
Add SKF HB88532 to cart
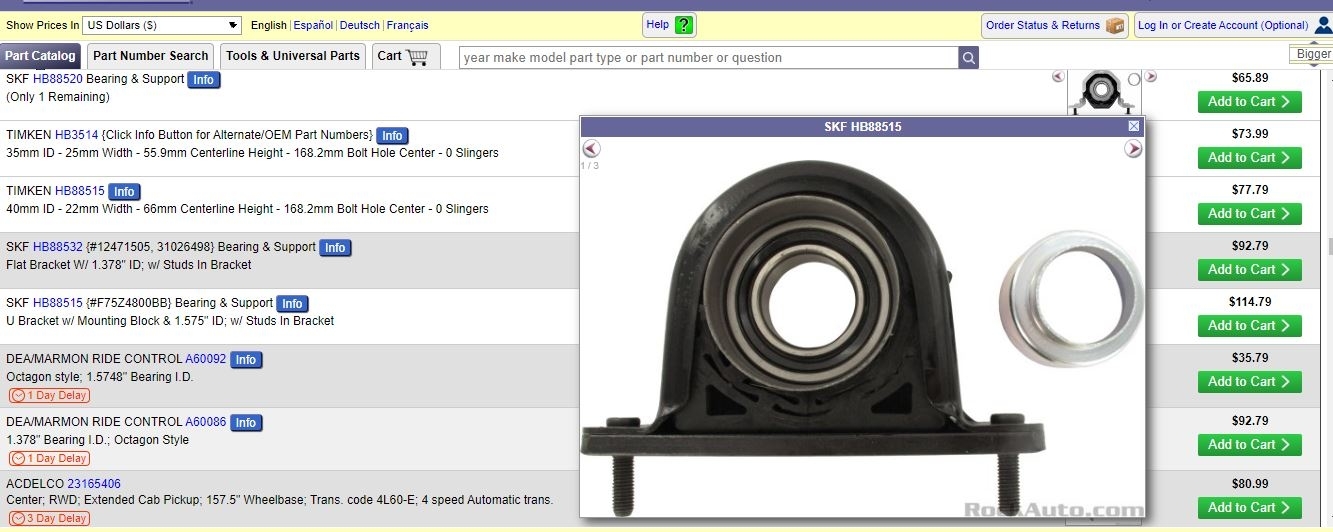[1250, 269]
